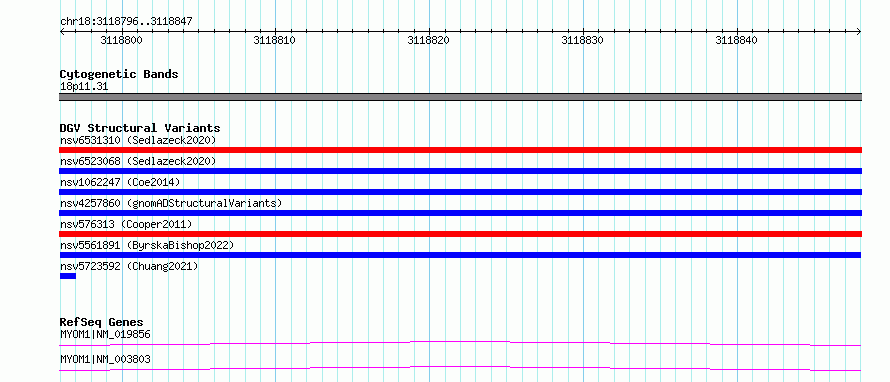Screen dimensions: 890x382
Task: Select the blue nsv4257860 variant bar
Action: click(x=460, y=213)
